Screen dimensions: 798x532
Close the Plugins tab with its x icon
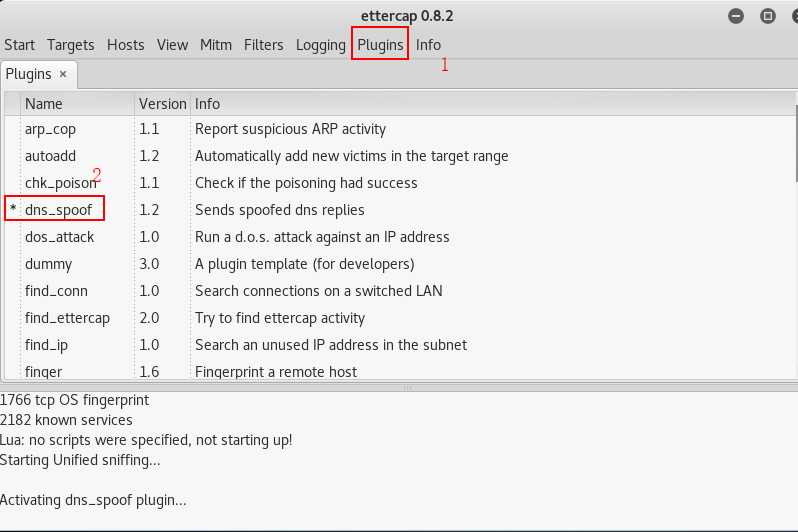63,74
